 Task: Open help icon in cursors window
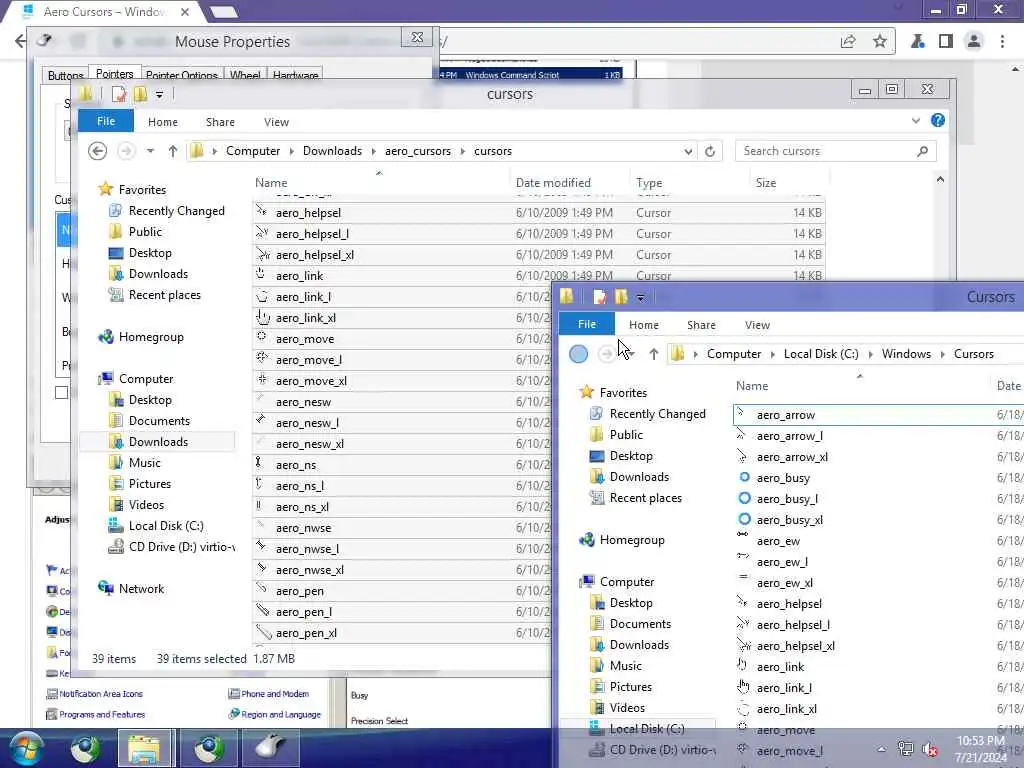coord(938,120)
